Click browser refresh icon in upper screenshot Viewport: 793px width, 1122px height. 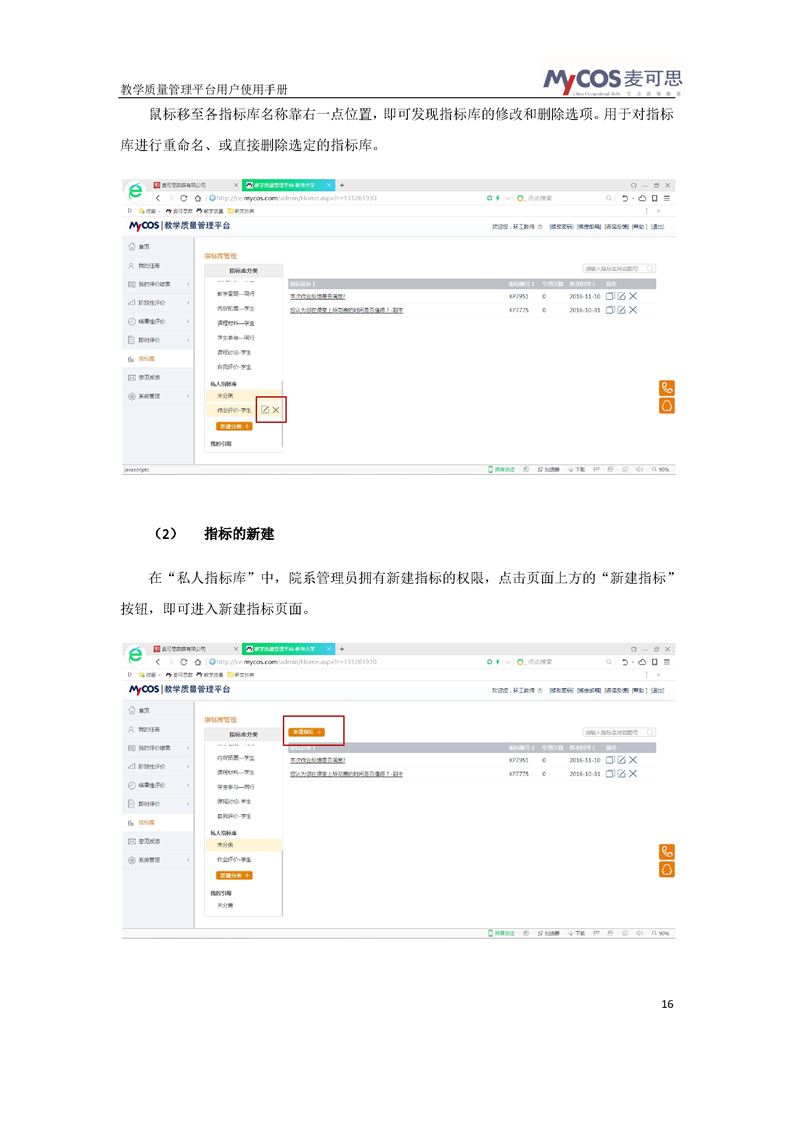184,198
